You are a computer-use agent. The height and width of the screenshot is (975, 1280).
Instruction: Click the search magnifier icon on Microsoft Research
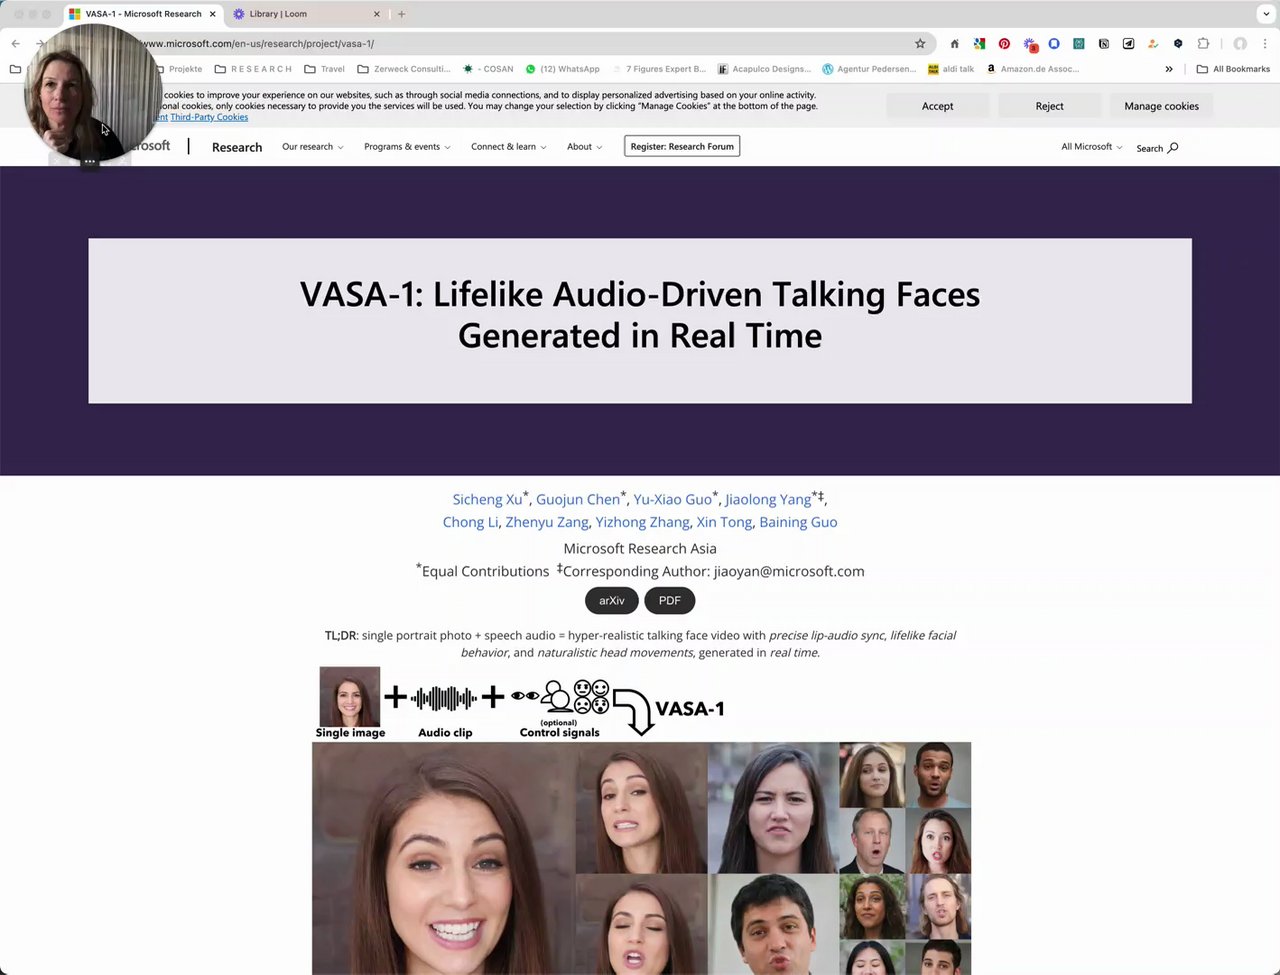click(1173, 148)
